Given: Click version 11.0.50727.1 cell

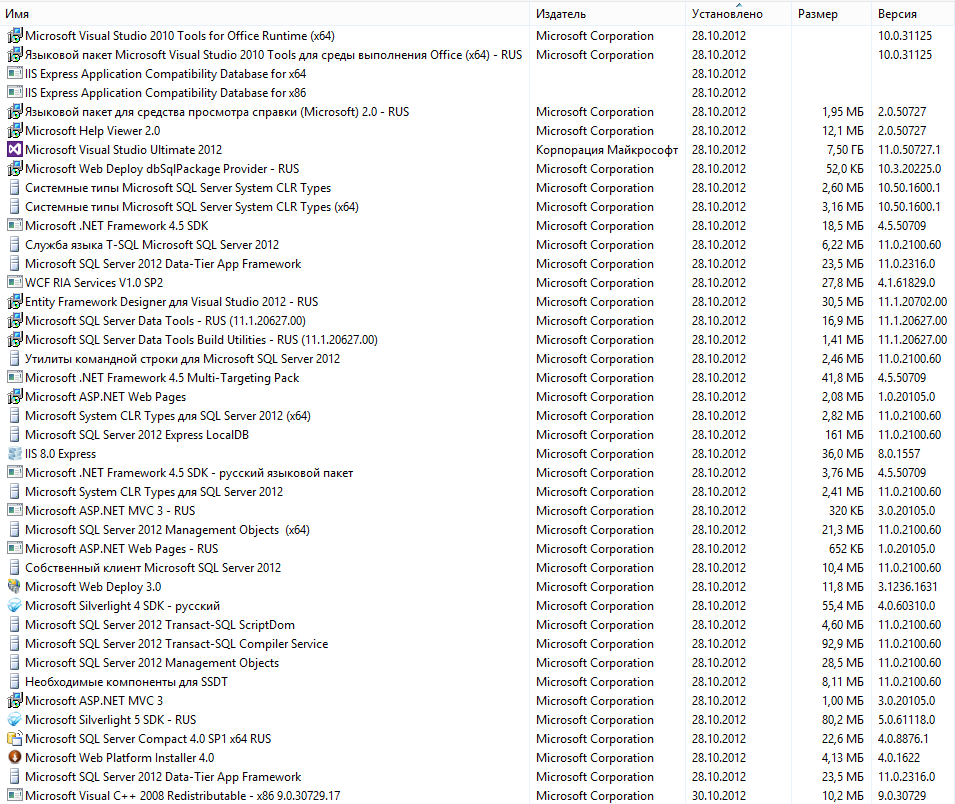Looking at the screenshot, I should click(x=909, y=150).
